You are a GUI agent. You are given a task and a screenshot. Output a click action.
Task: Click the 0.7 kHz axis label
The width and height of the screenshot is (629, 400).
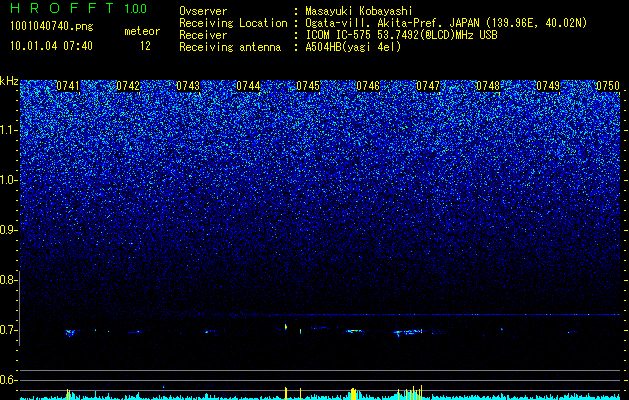(x=7, y=330)
